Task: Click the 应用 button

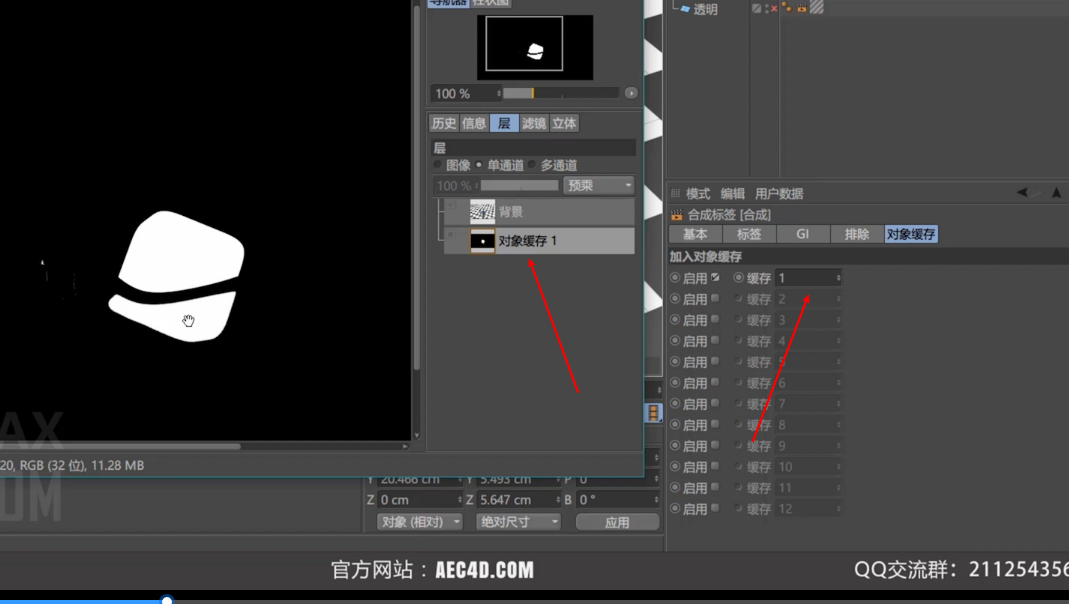Action: tap(617, 522)
